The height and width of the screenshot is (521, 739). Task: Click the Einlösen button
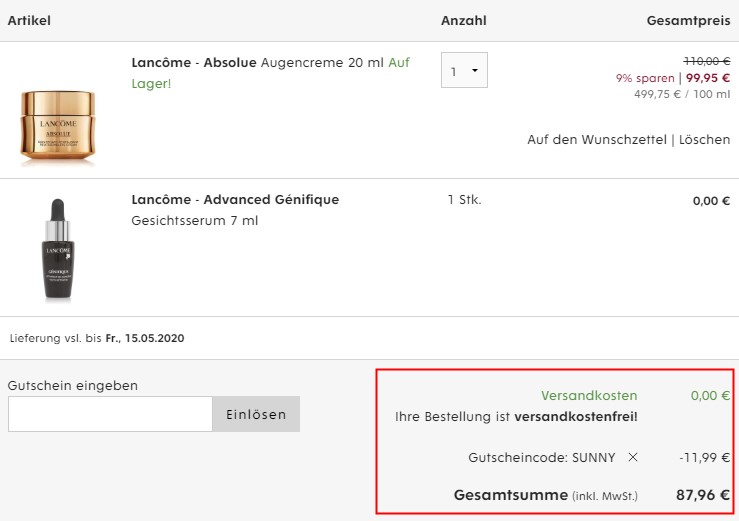coord(256,414)
